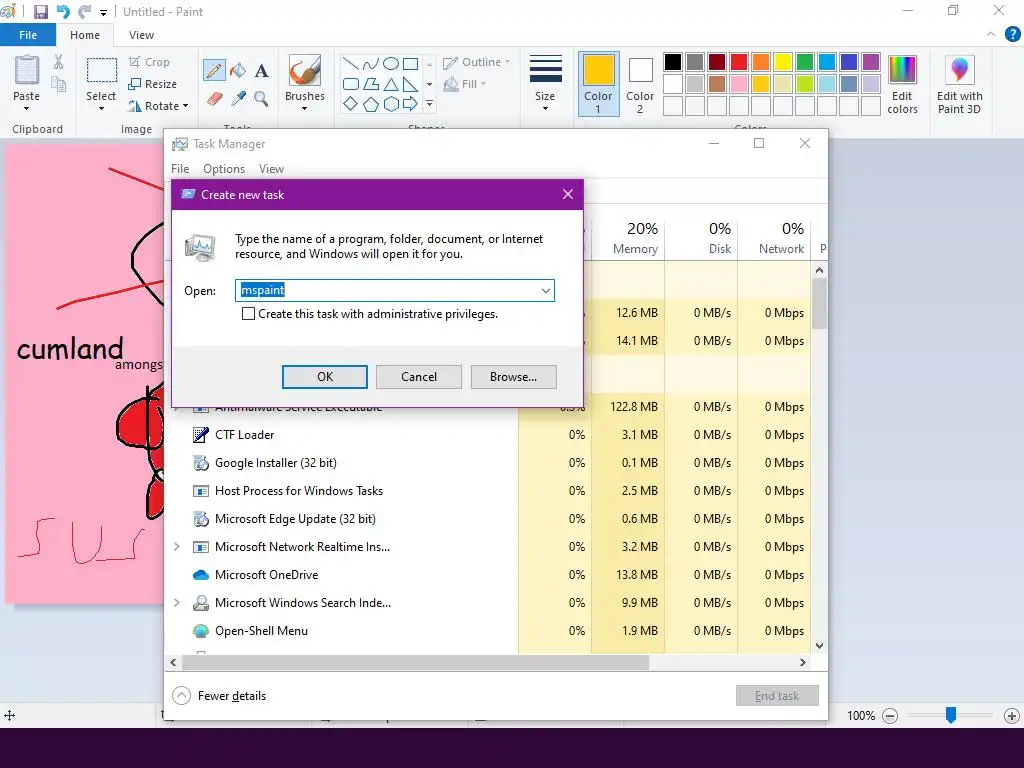Screen dimensions: 1024x768
Task: Click the Paint zoom slider handle
Action: tap(951, 715)
